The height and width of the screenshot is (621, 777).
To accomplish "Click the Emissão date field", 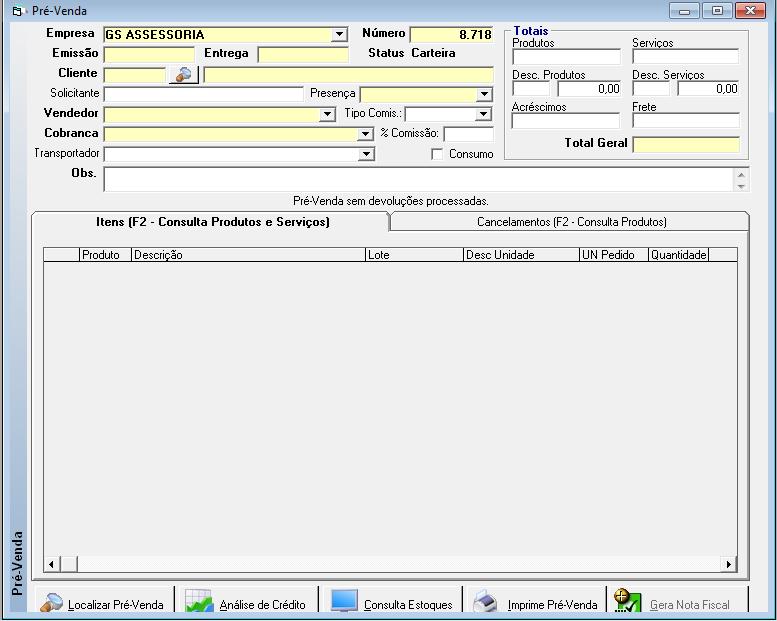I will (x=149, y=54).
